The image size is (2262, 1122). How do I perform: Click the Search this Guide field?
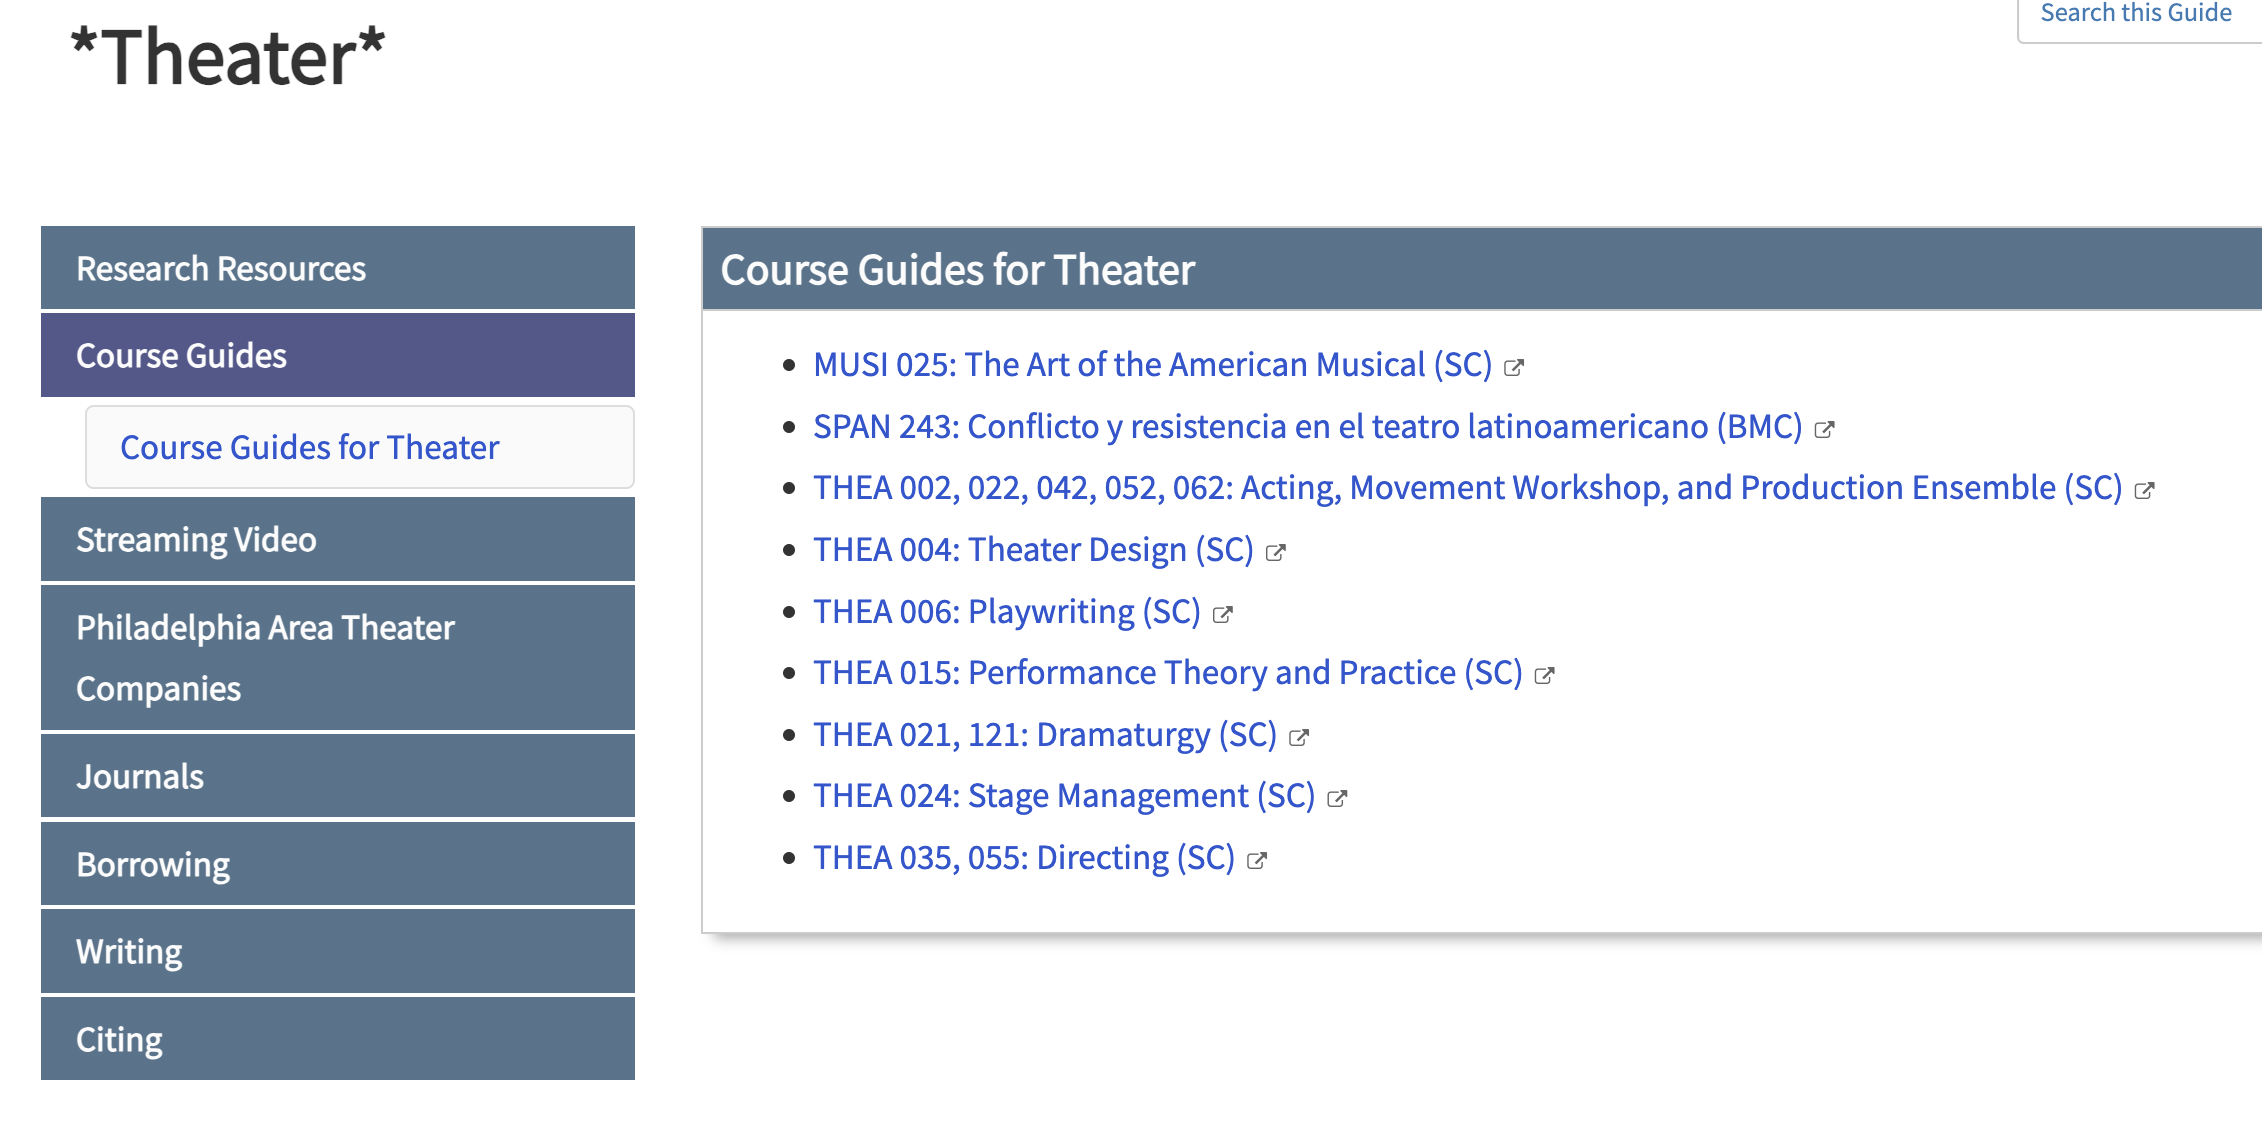pos(2136,14)
